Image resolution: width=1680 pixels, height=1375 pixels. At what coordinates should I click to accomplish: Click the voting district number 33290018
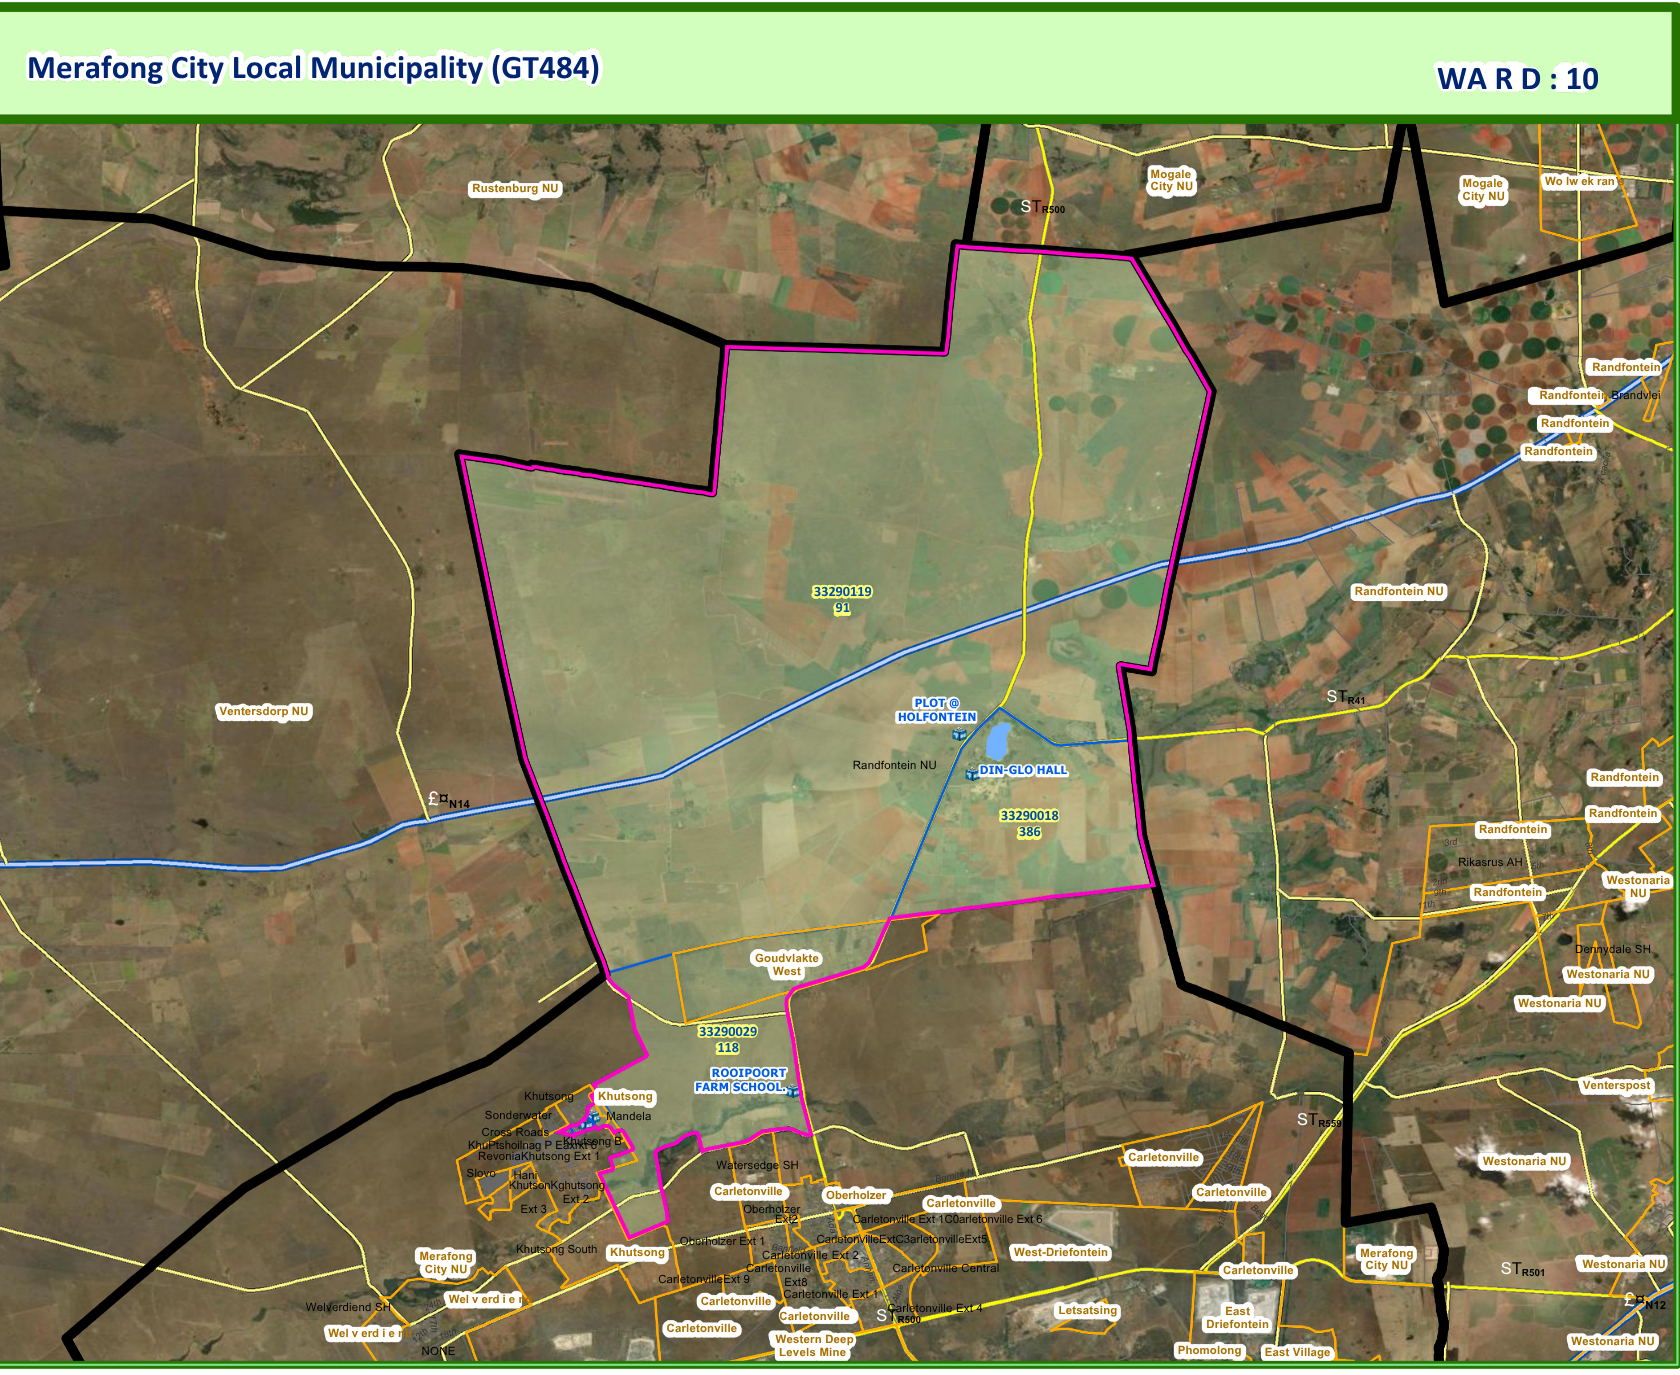(x=1029, y=816)
